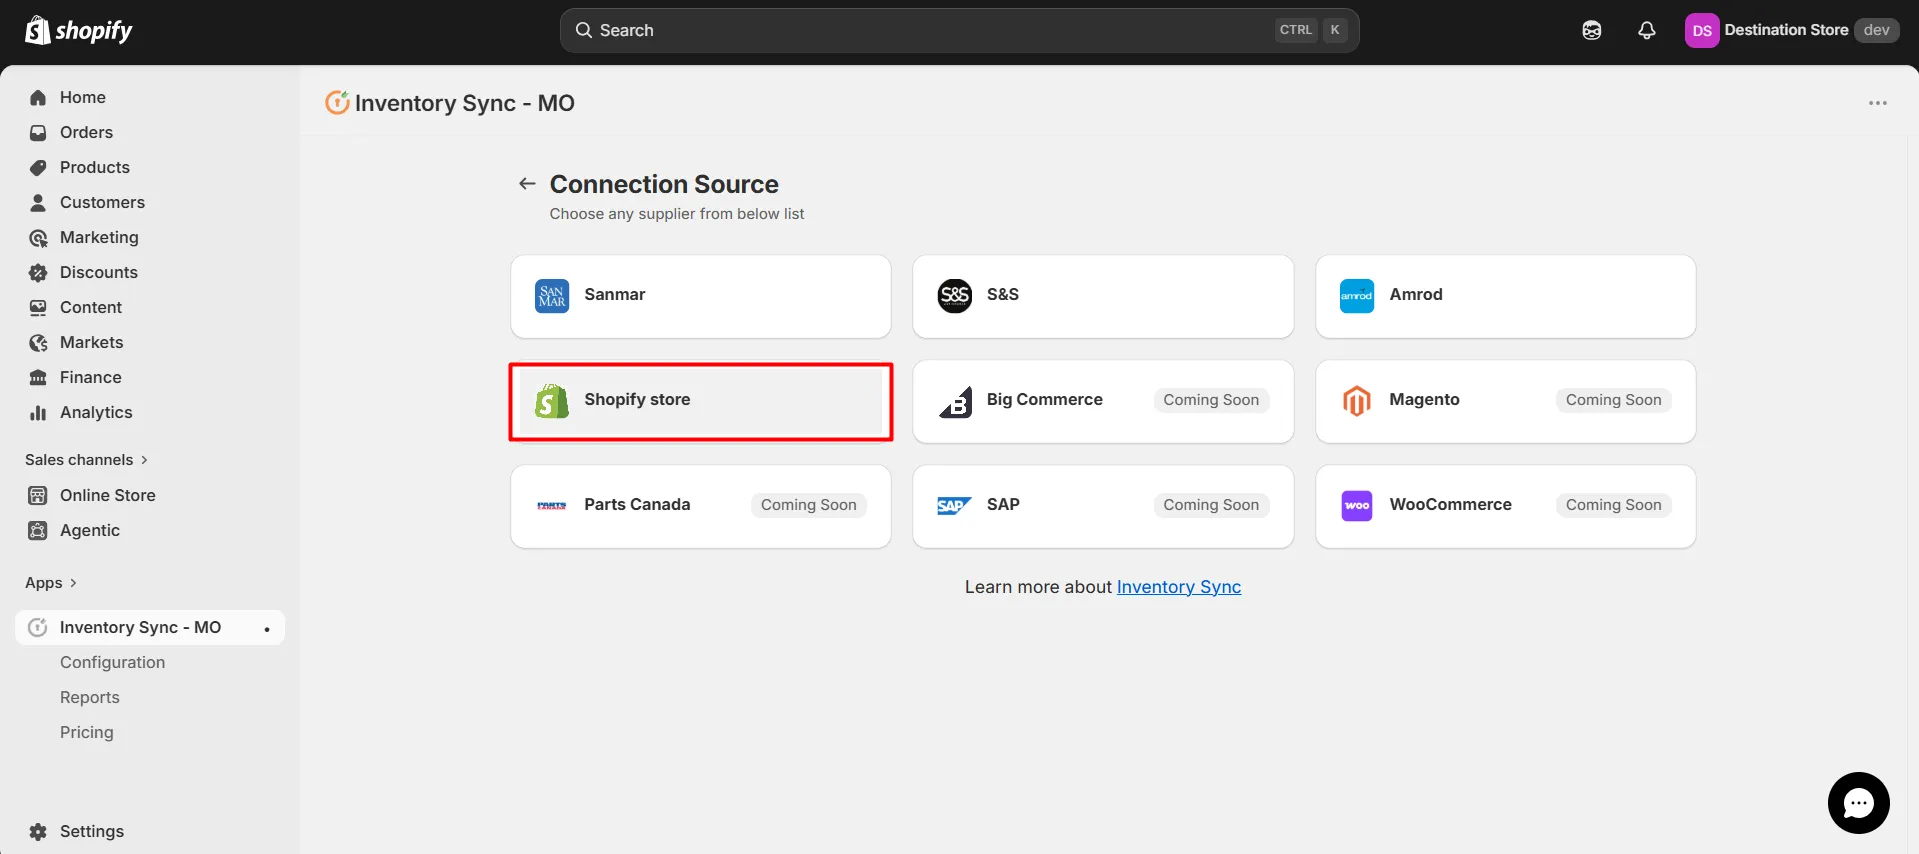This screenshot has width=1919, height=854.
Task: Expand the Sales channels section
Action: [x=86, y=460]
